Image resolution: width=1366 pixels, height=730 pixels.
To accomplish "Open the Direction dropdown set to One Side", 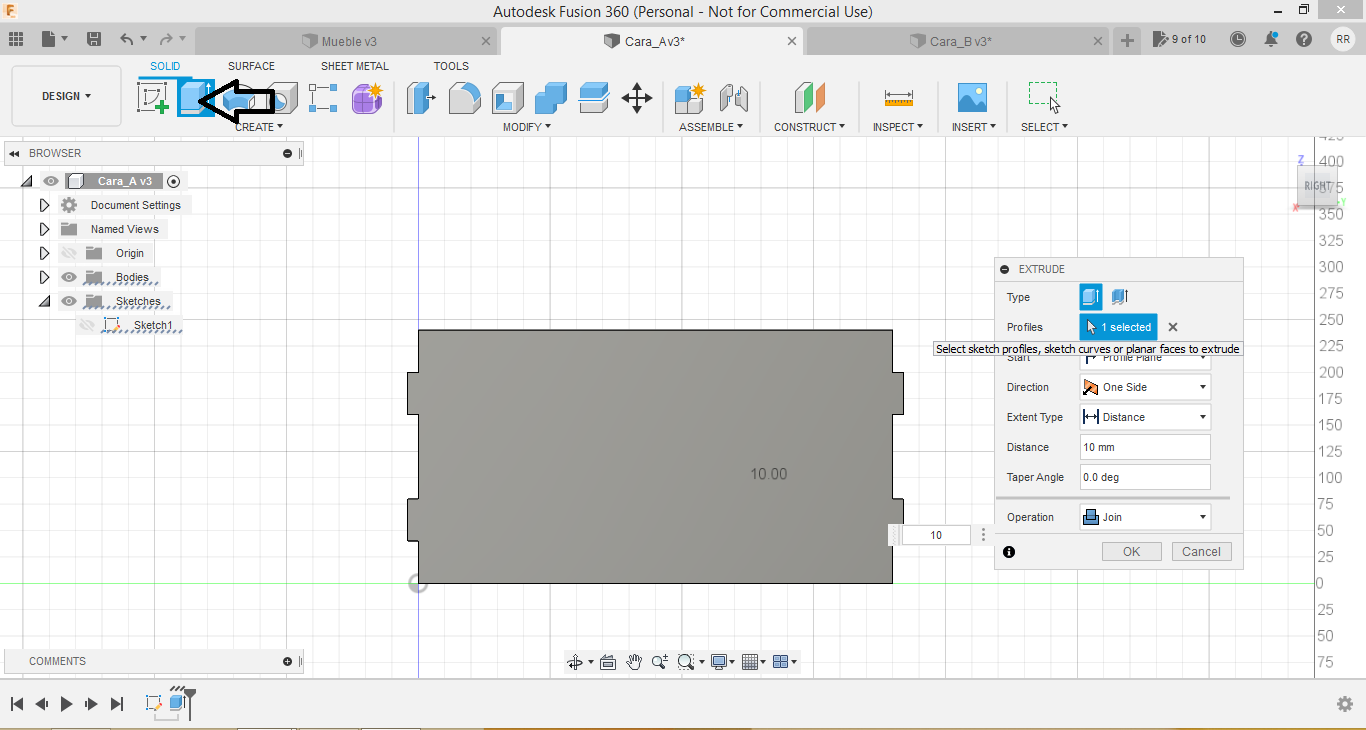I will pos(1145,387).
